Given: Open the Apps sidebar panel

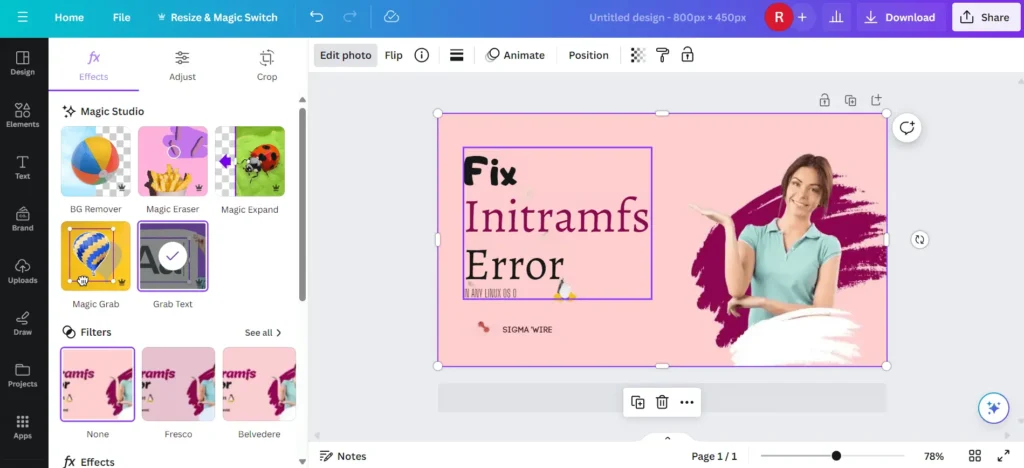Looking at the screenshot, I should click(x=23, y=427).
